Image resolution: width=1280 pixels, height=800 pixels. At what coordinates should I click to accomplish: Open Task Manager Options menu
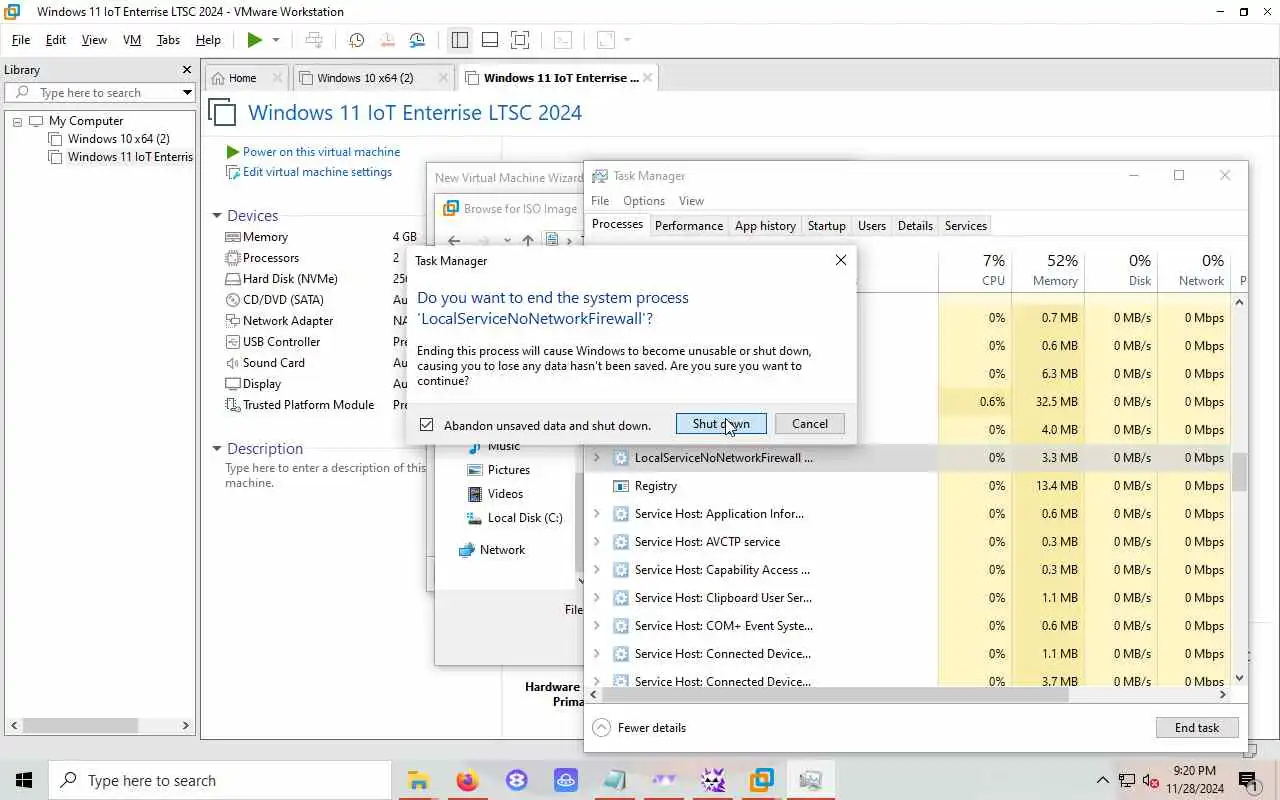click(644, 201)
